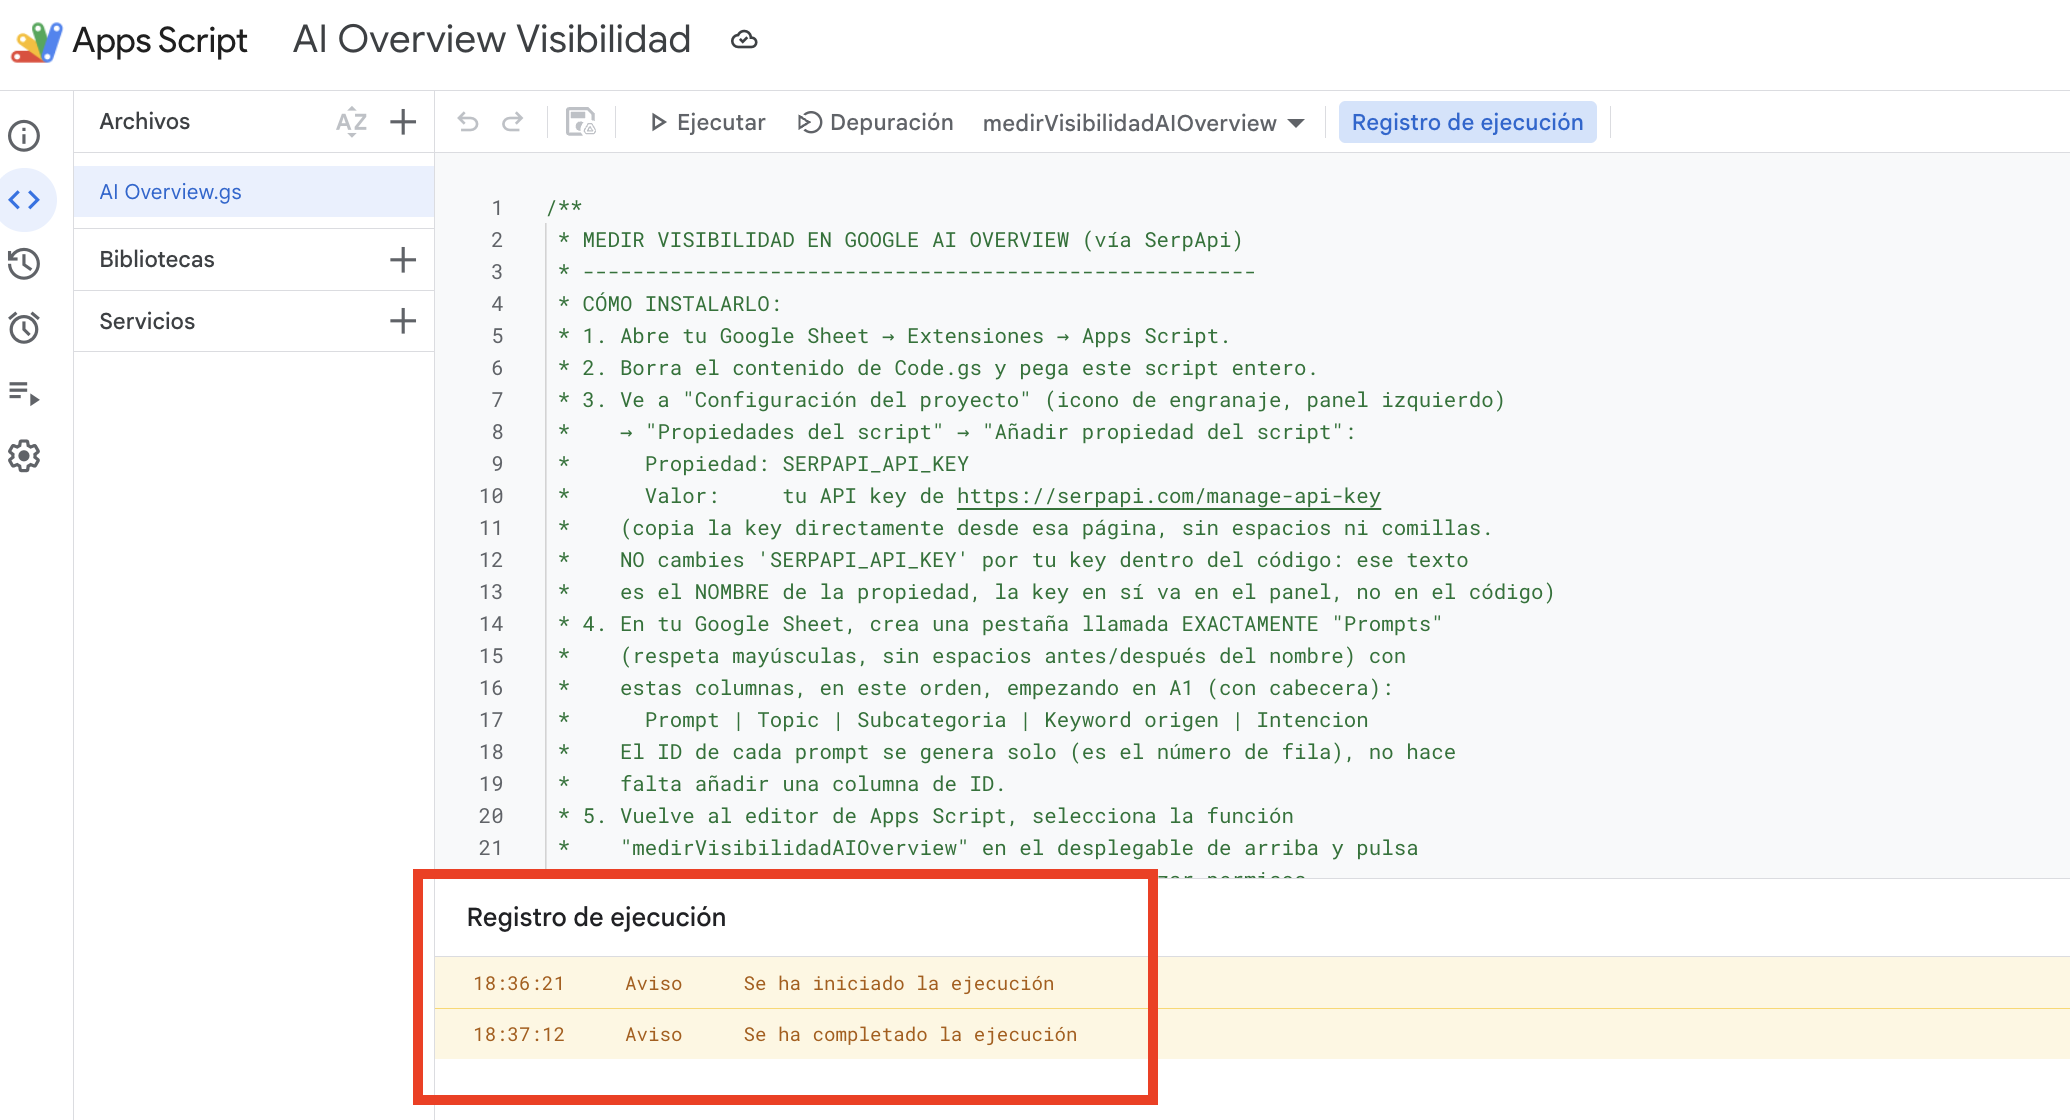
Task: Select the code Editor sidebar icon
Action: click(24, 200)
